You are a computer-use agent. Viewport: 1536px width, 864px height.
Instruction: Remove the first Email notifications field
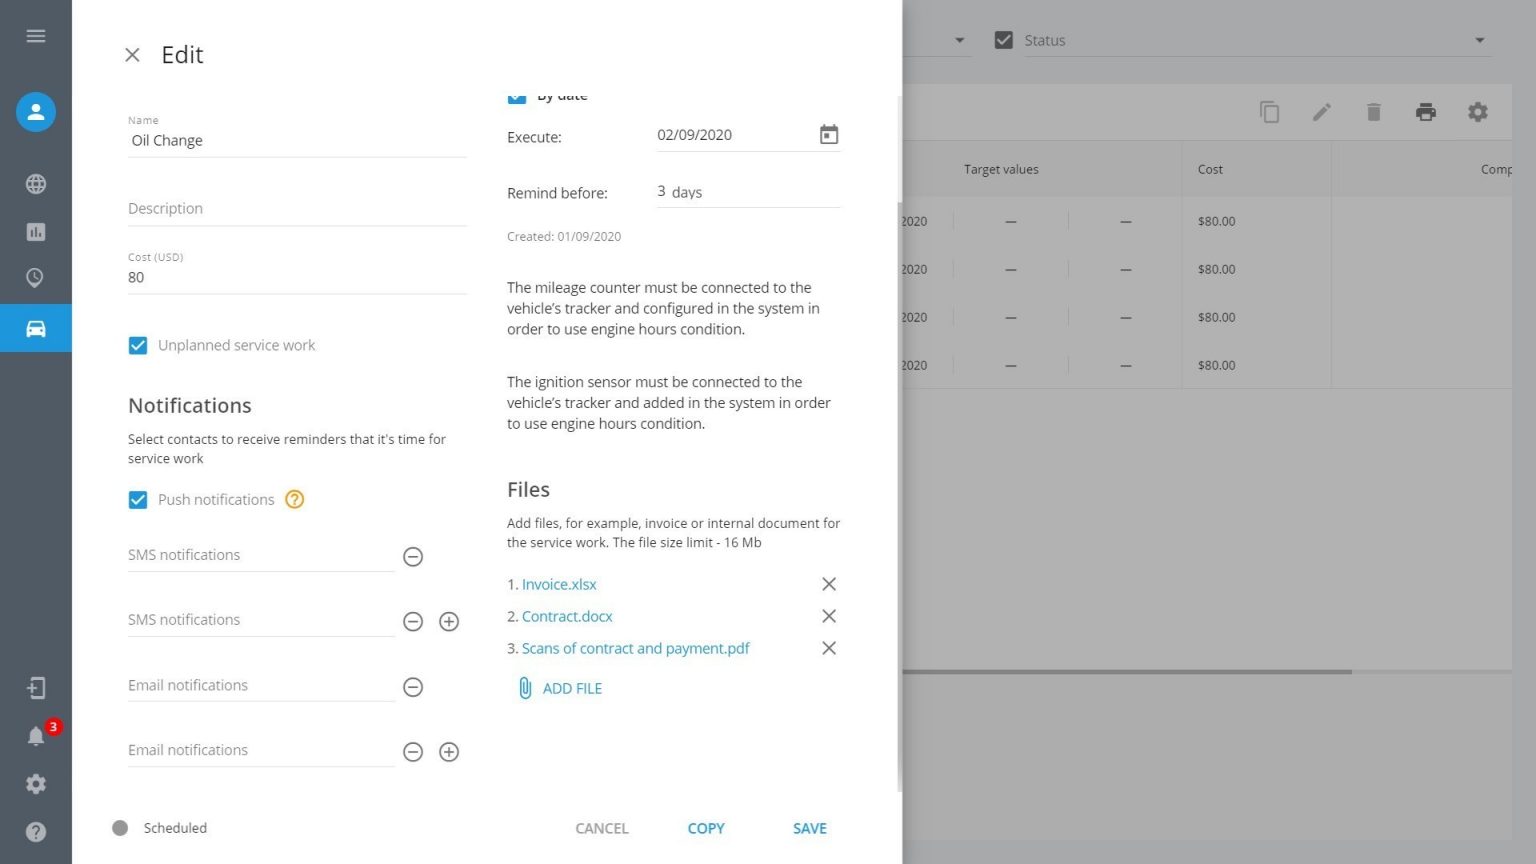413,687
